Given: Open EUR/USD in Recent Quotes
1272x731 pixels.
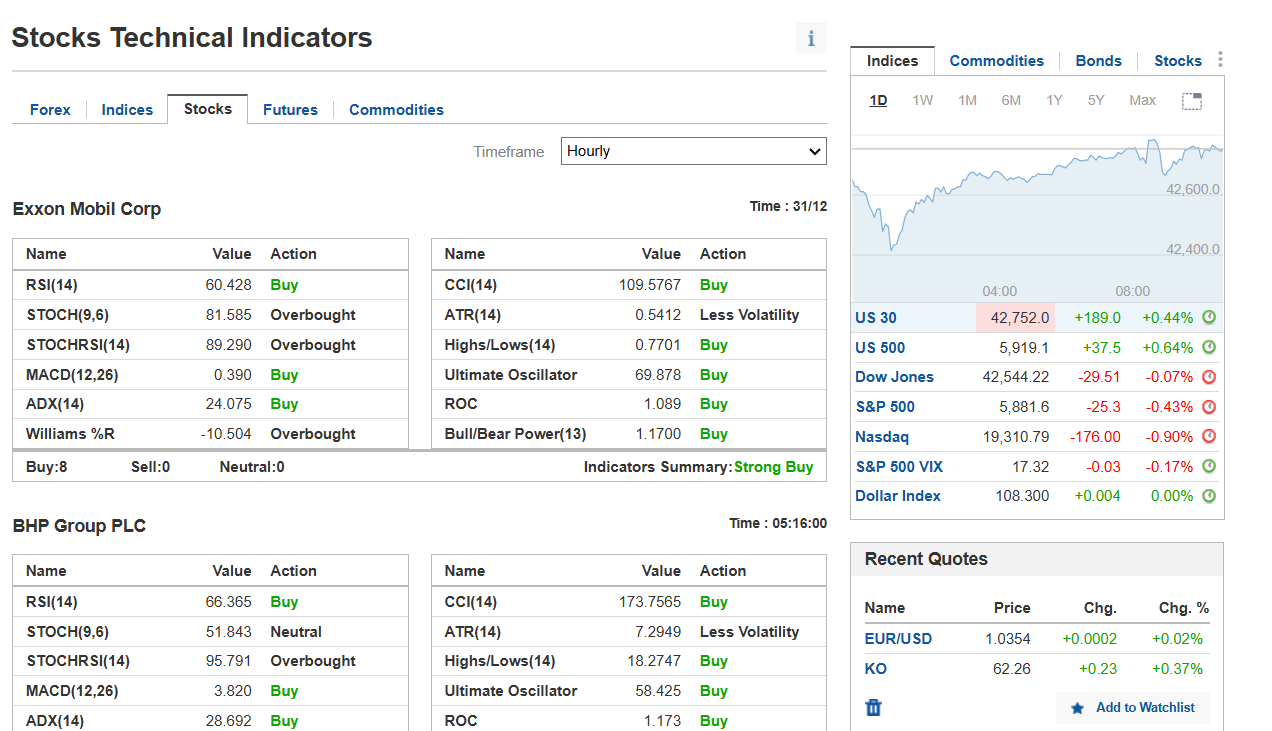Looking at the screenshot, I should pyautogui.click(x=898, y=639).
